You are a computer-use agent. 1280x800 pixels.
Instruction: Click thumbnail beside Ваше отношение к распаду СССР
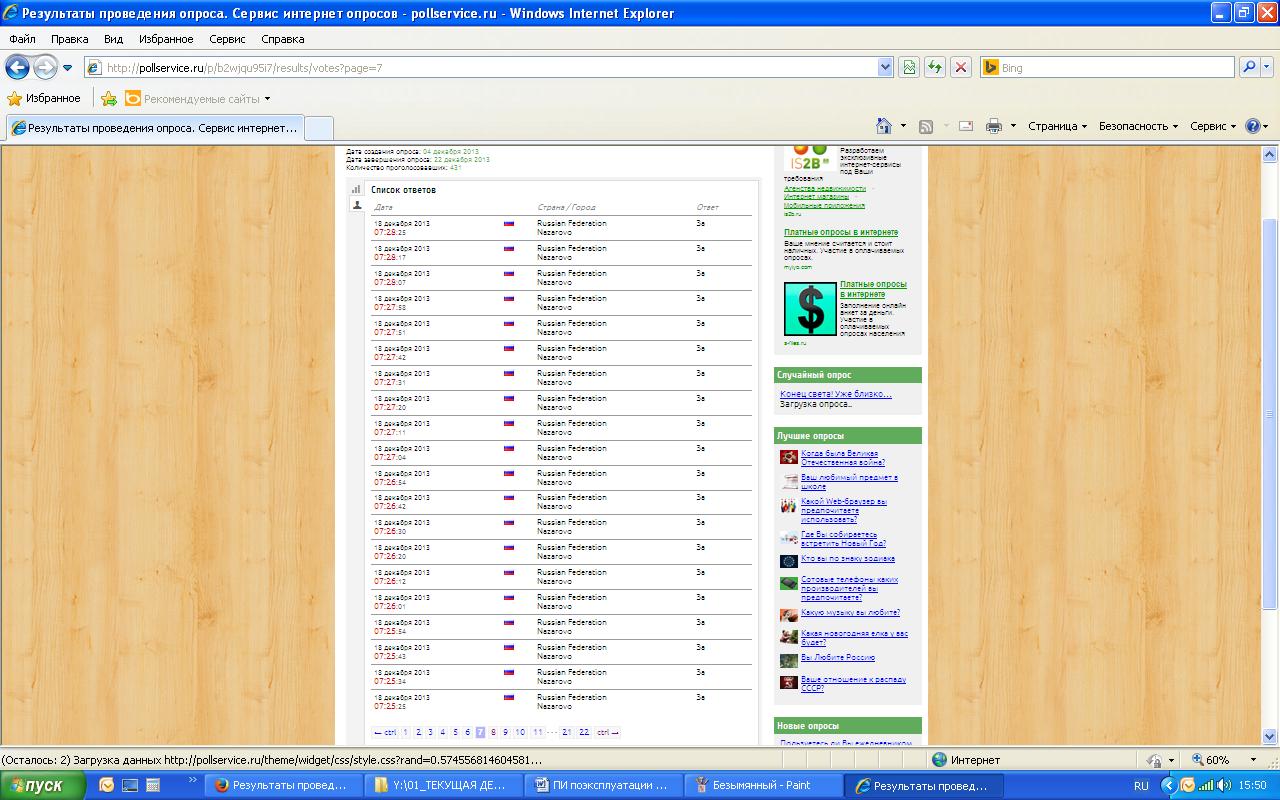click(789, 683)
